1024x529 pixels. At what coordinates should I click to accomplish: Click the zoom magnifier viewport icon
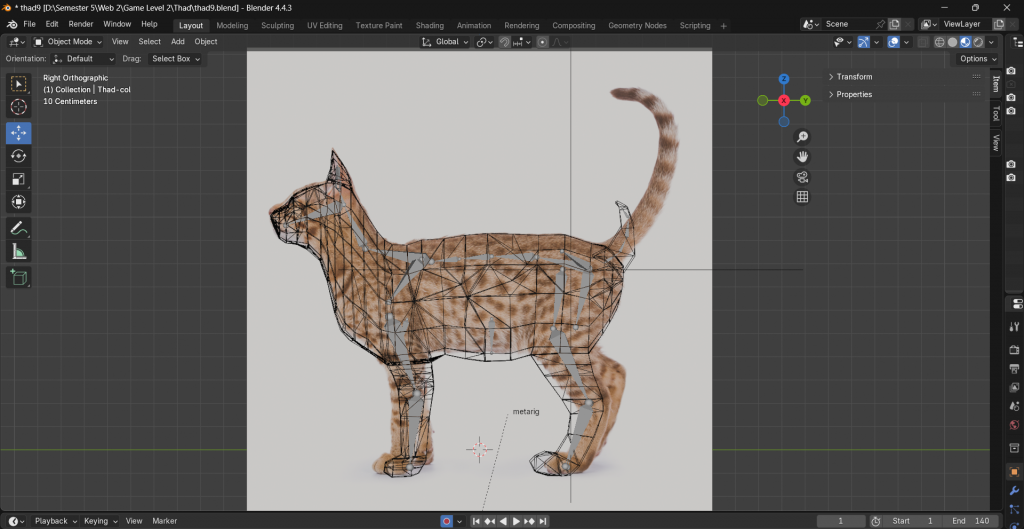click(x=802, y=137)
